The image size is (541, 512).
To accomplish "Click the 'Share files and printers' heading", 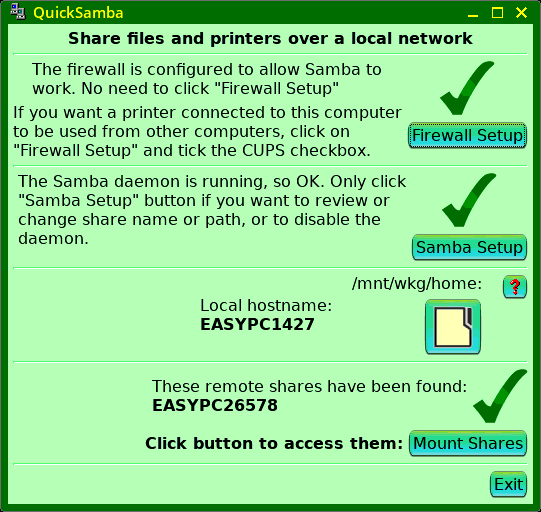I will point(270,38).
